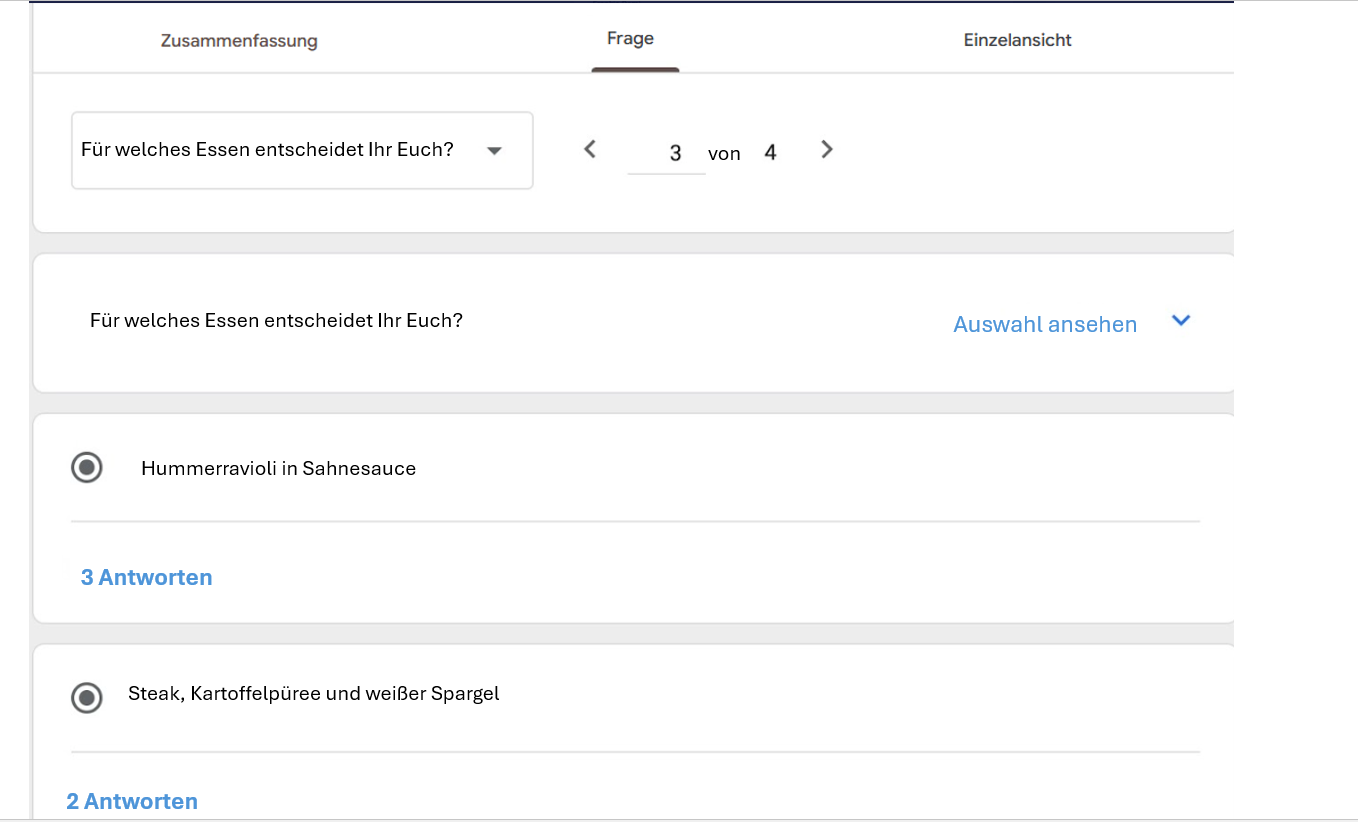
Task: Go to the previous question arrow
Action: point(590,150)
